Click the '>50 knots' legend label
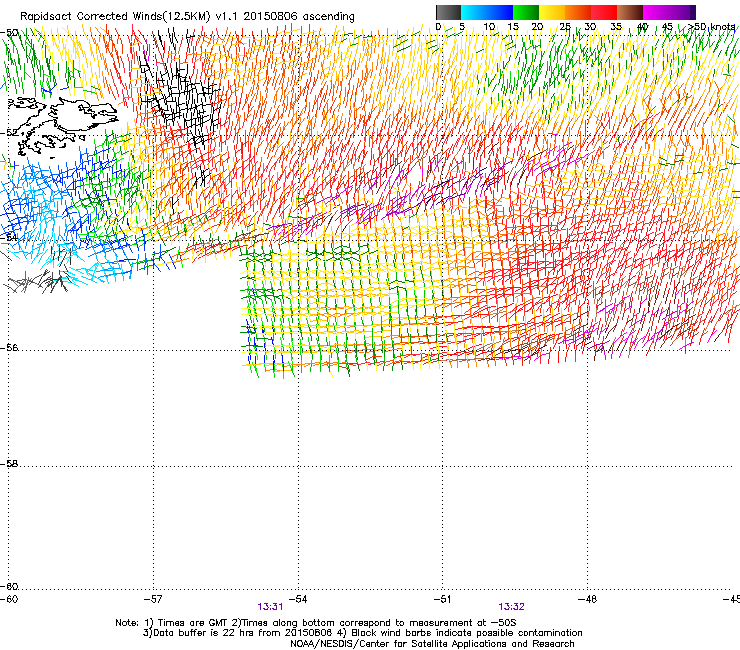This screenshot has height=650, width=740. [x=712, y=27]
